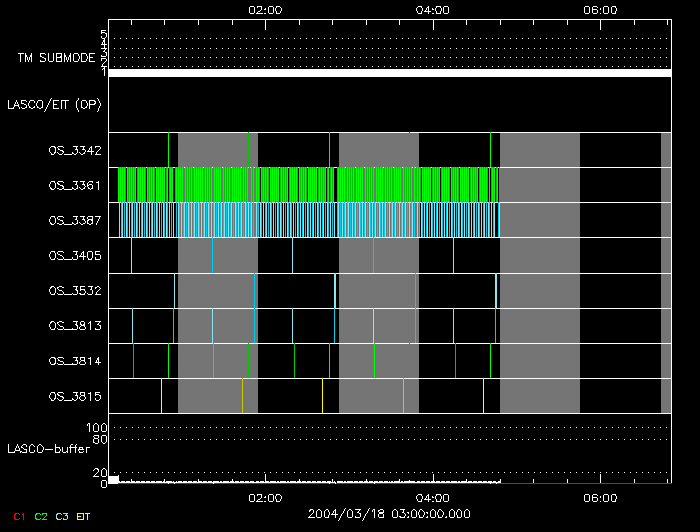The image size is (700, 532).
Task: Click the 04:00 tick label on bottom axis
Action: 432,497
